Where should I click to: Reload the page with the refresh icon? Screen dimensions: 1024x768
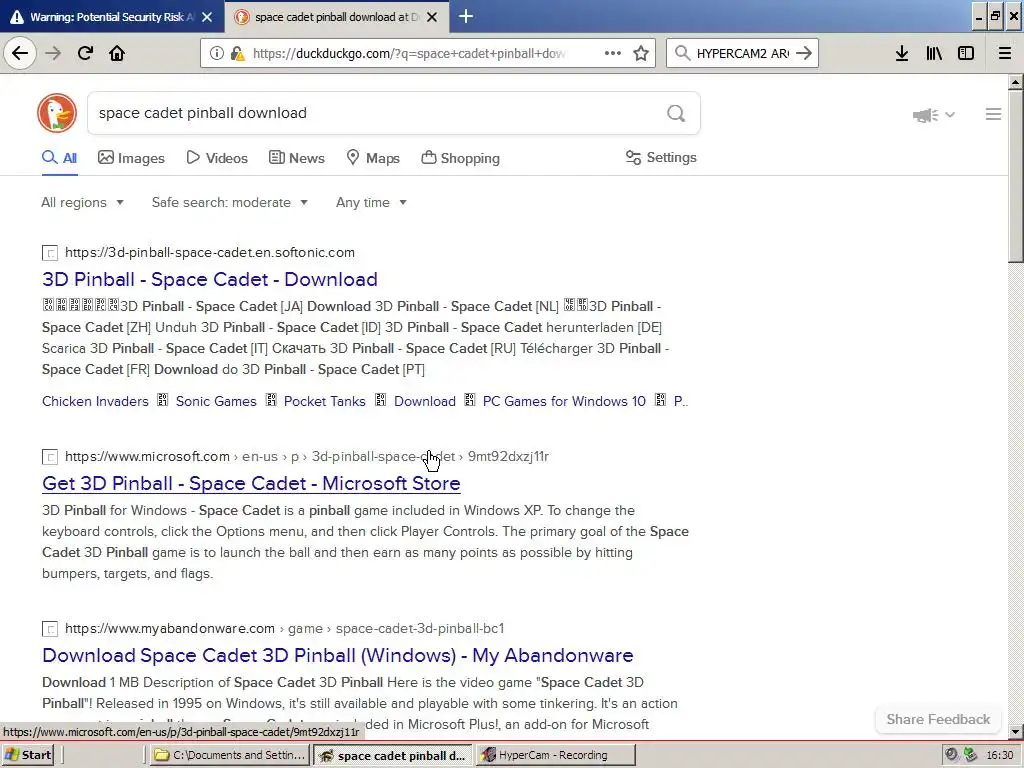pyautogui.click(x=85, y=53)
